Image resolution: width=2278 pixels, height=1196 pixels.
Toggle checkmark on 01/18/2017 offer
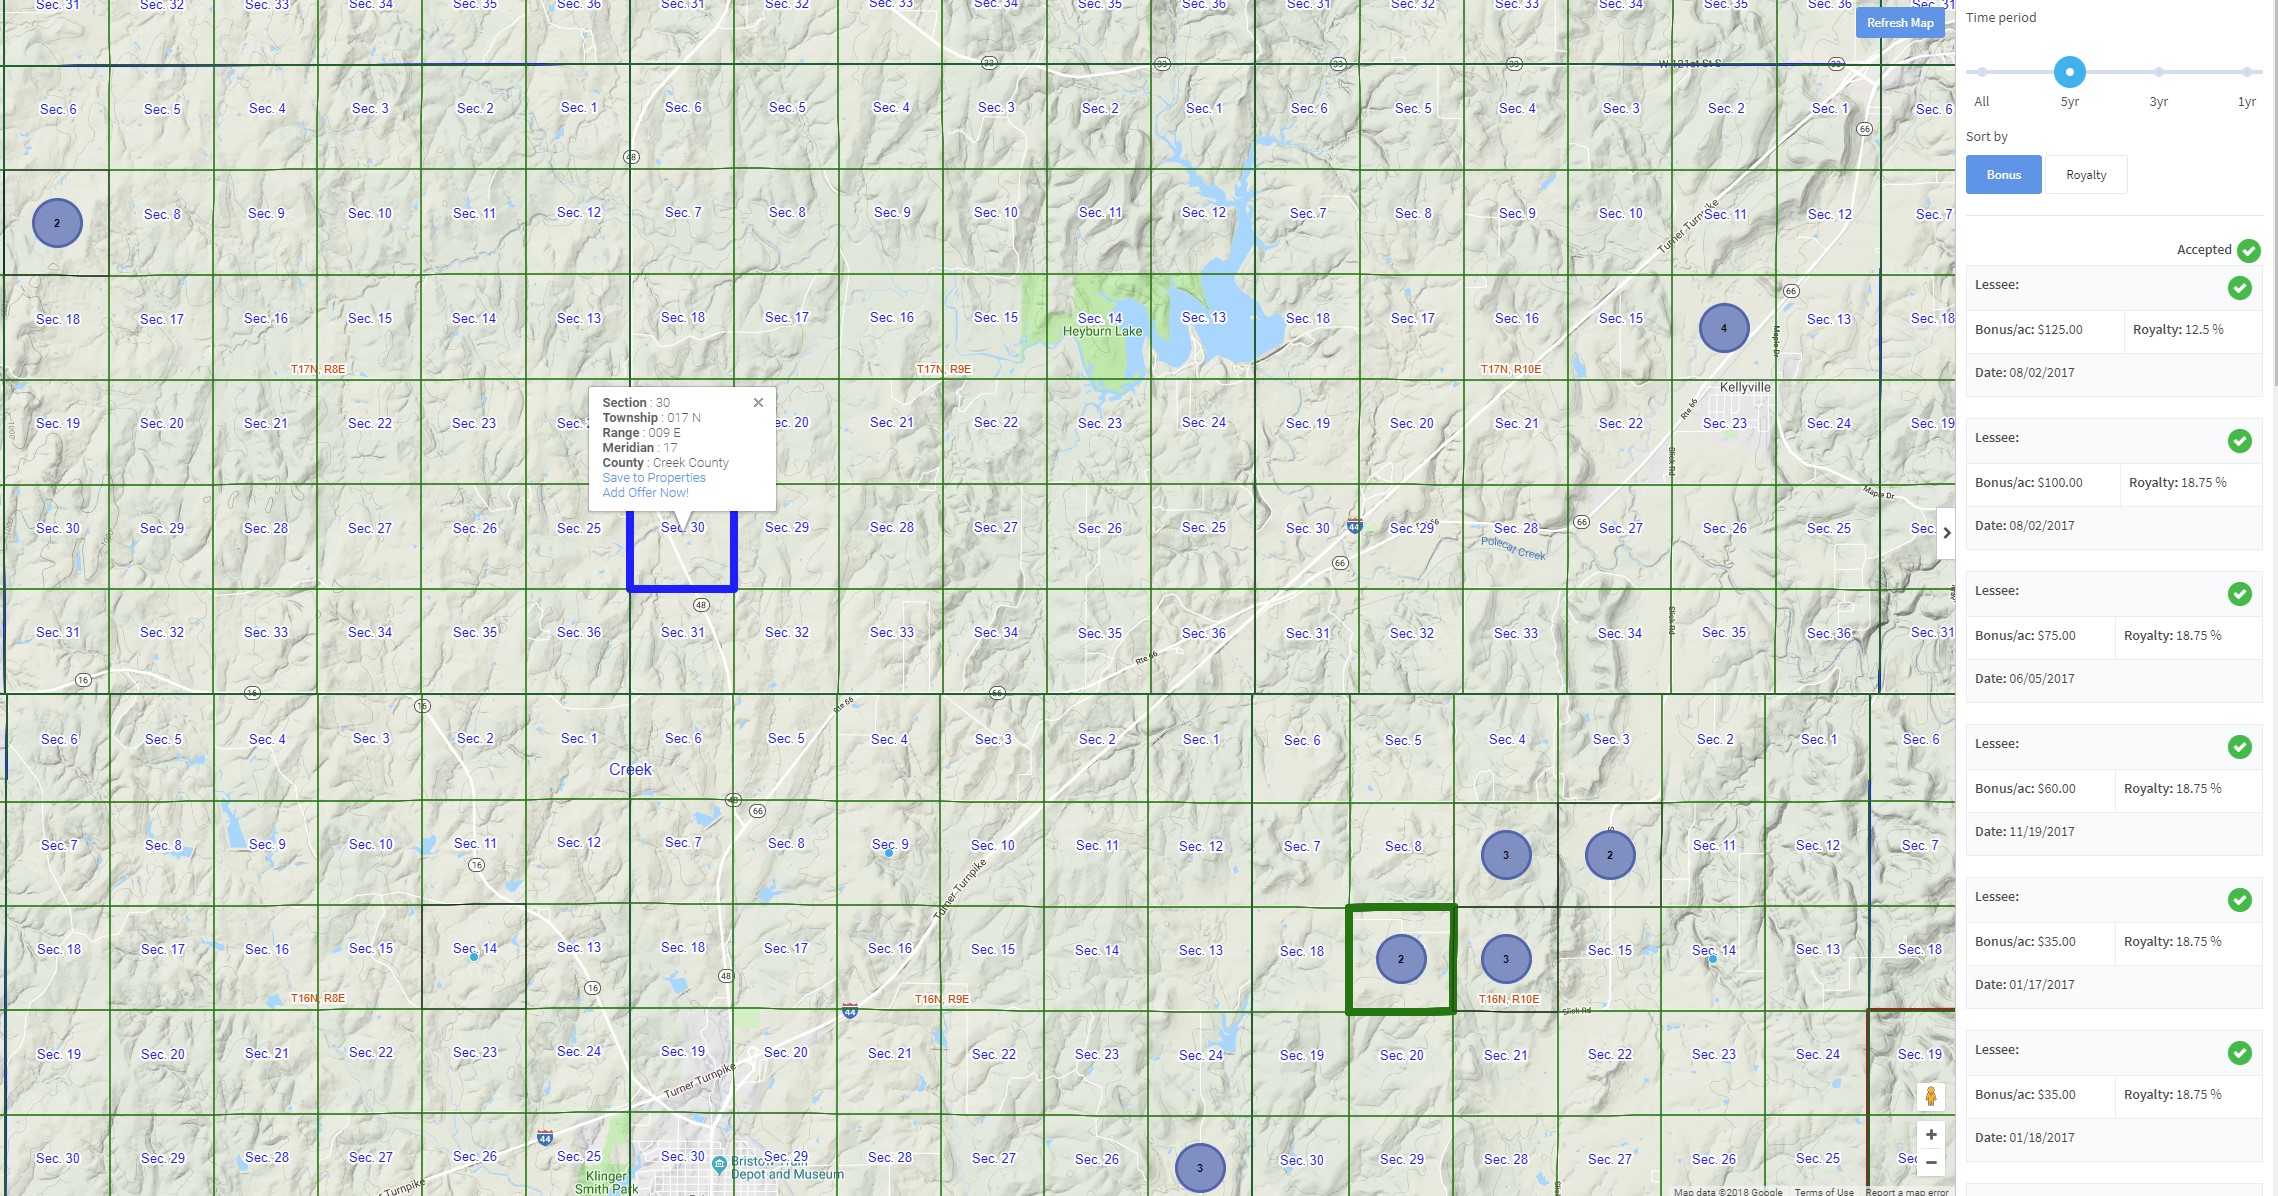(2240, 1053)
